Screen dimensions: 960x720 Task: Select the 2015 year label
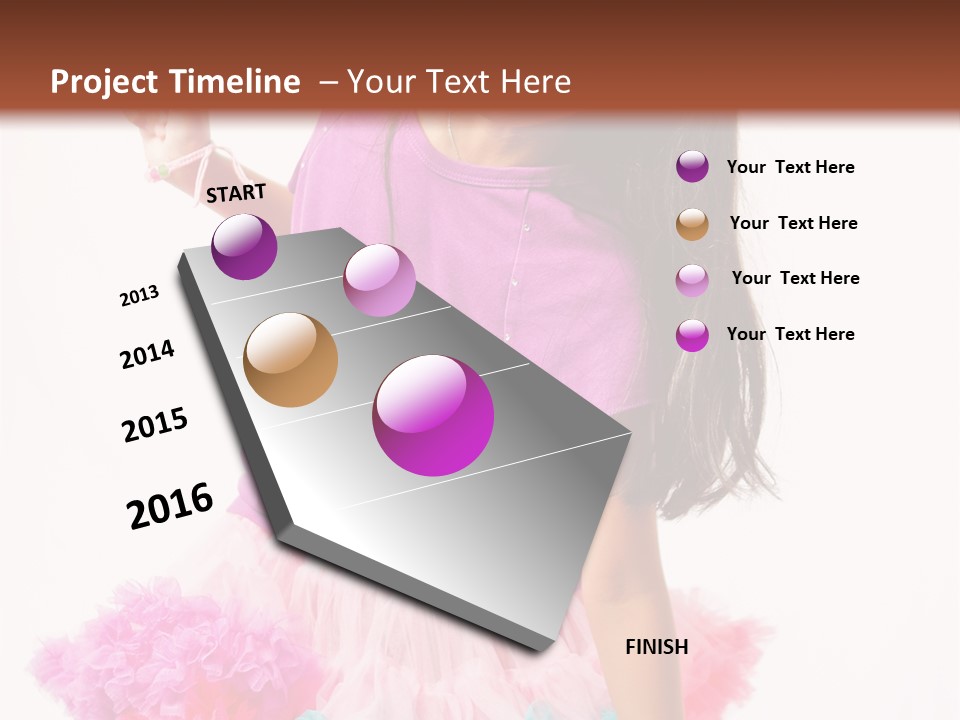[152, 425]
